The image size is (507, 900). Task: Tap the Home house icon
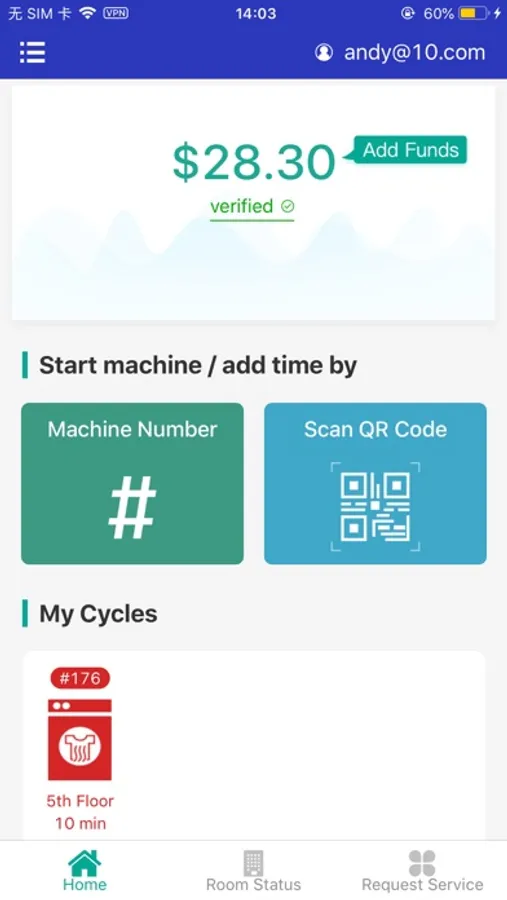(84, 863)
